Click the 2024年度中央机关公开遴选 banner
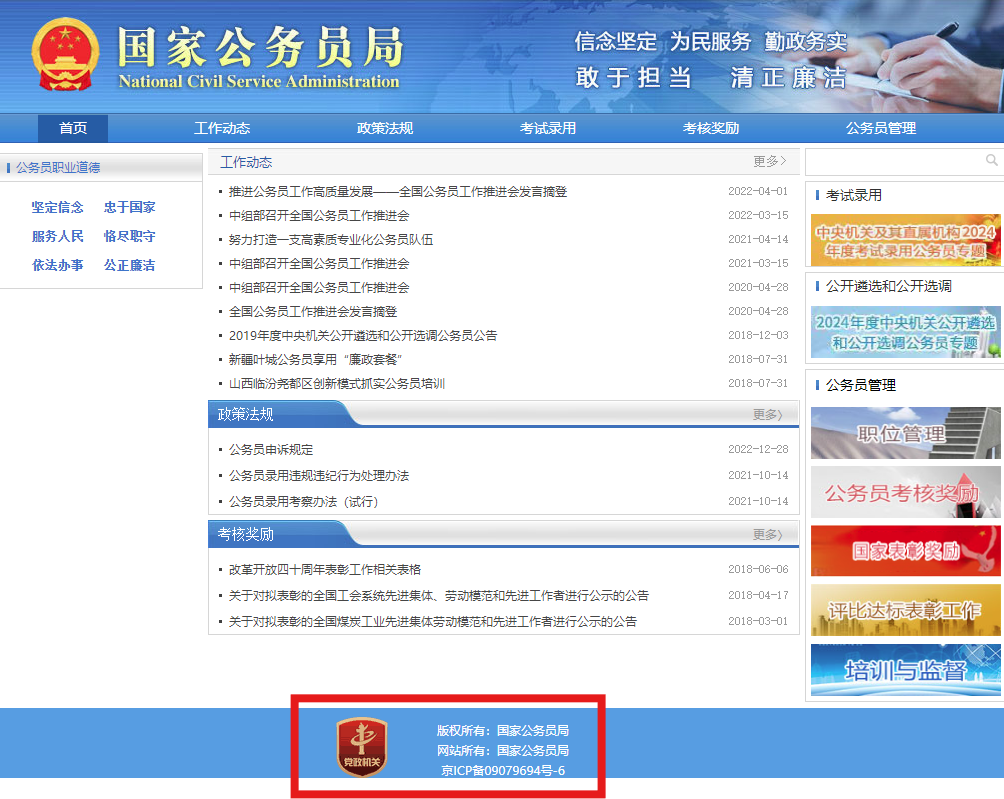 tap(905, 332)
